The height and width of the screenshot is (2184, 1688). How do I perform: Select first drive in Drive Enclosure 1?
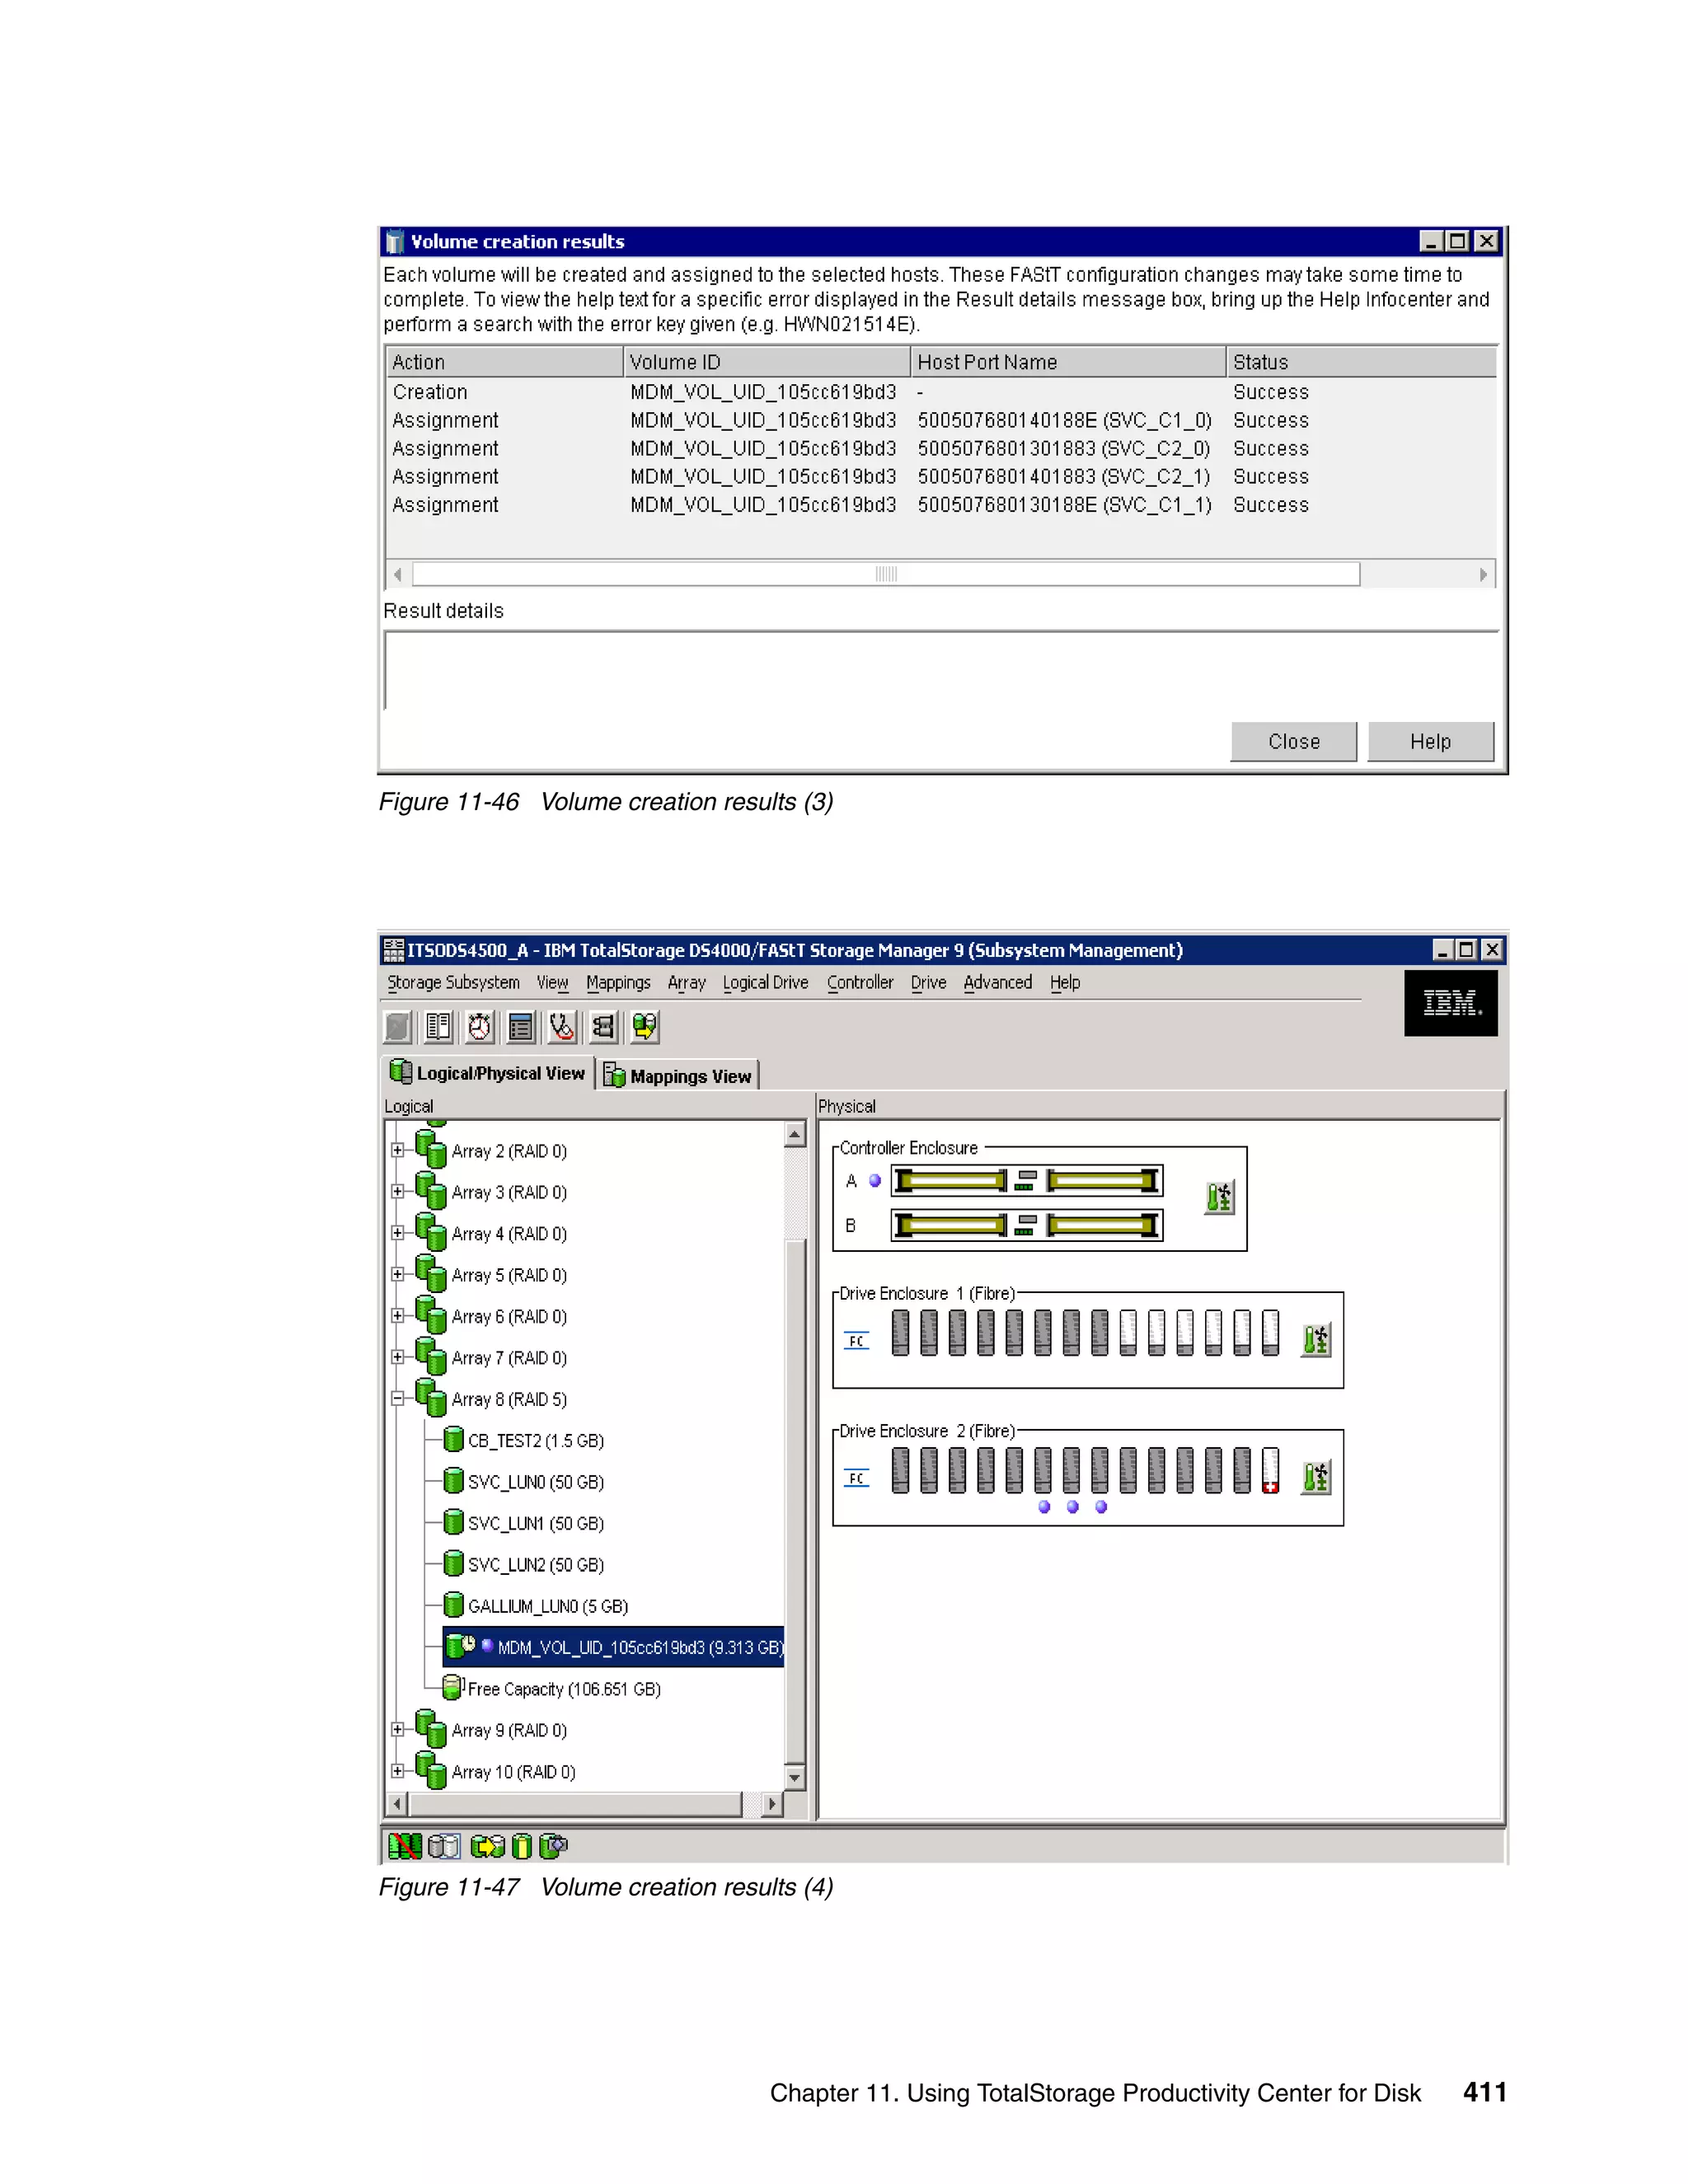pos(900,1333)
